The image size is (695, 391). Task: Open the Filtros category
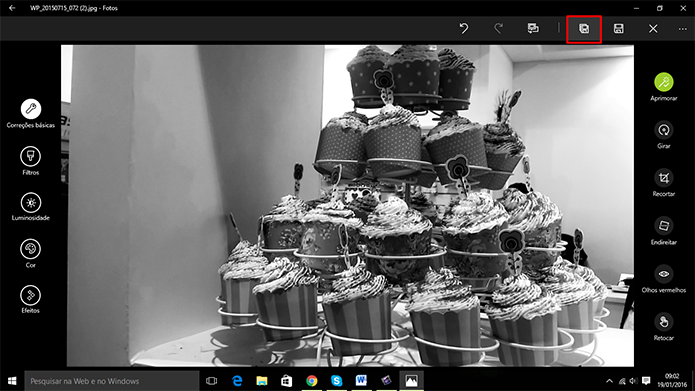tap(31, 161)
